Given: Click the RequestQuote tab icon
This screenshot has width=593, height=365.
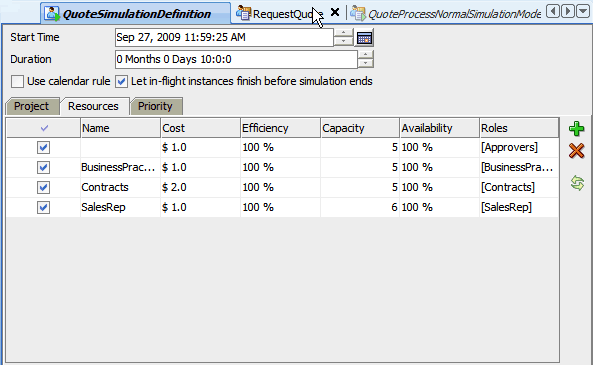Looking at the screenshot, I should click(x=243, y=13).
